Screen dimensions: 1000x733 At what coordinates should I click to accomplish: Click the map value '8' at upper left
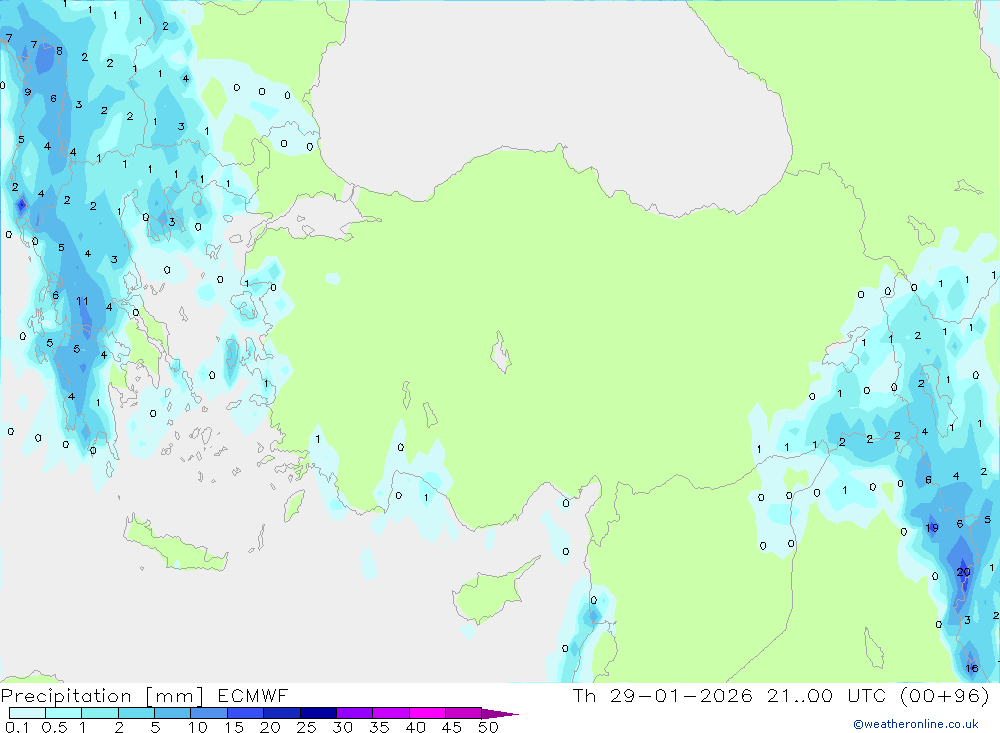pyautogui.click(x=59, y=51)
